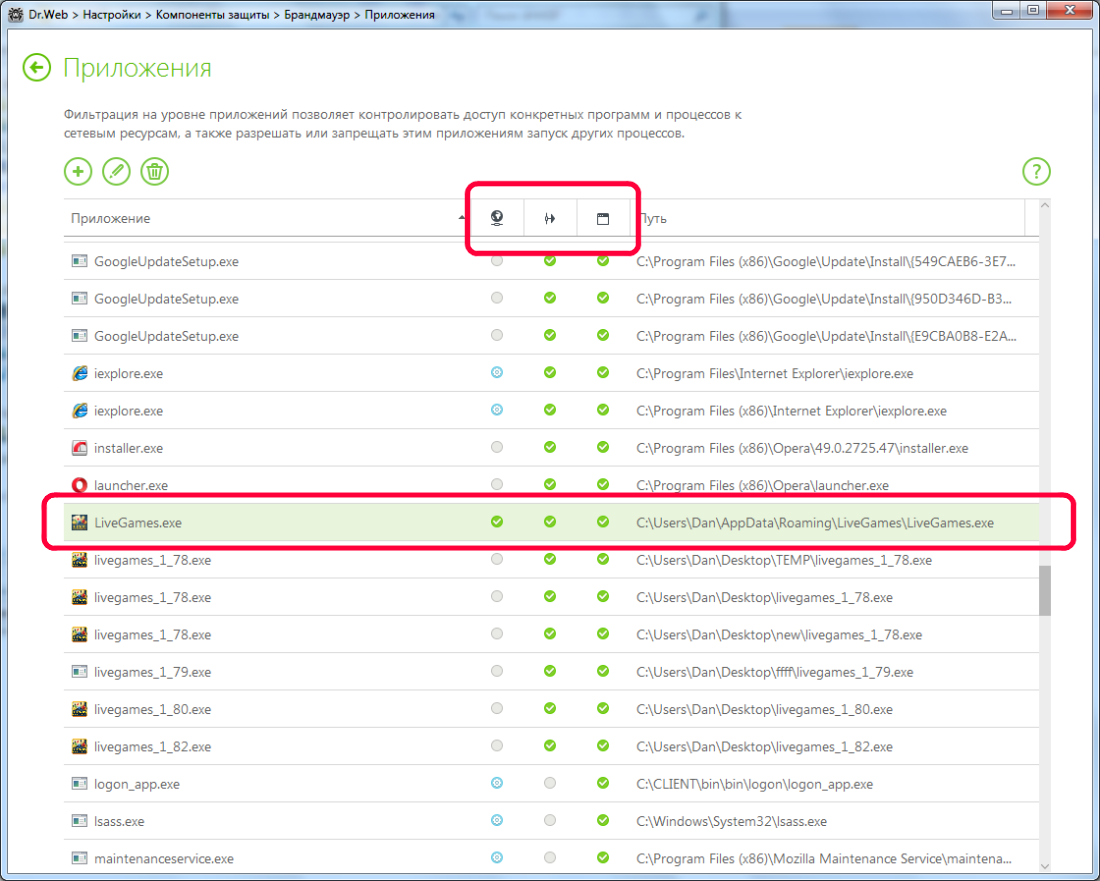Click the icon beside lsass.exe

[79, 821]
